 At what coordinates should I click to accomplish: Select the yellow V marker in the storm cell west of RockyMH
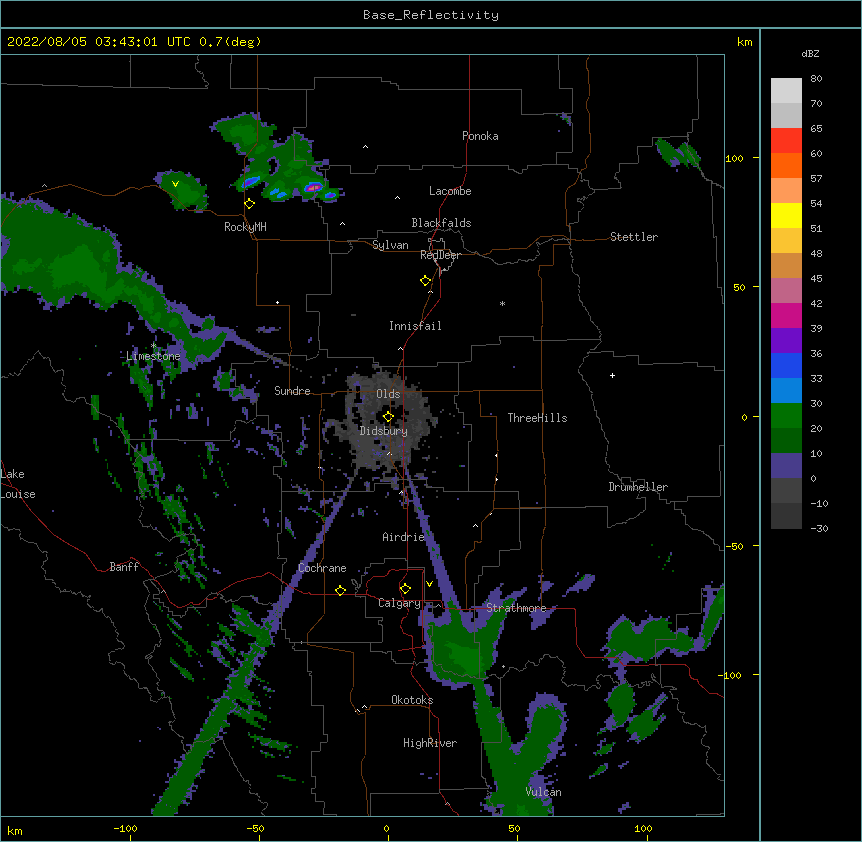point(175,184)
